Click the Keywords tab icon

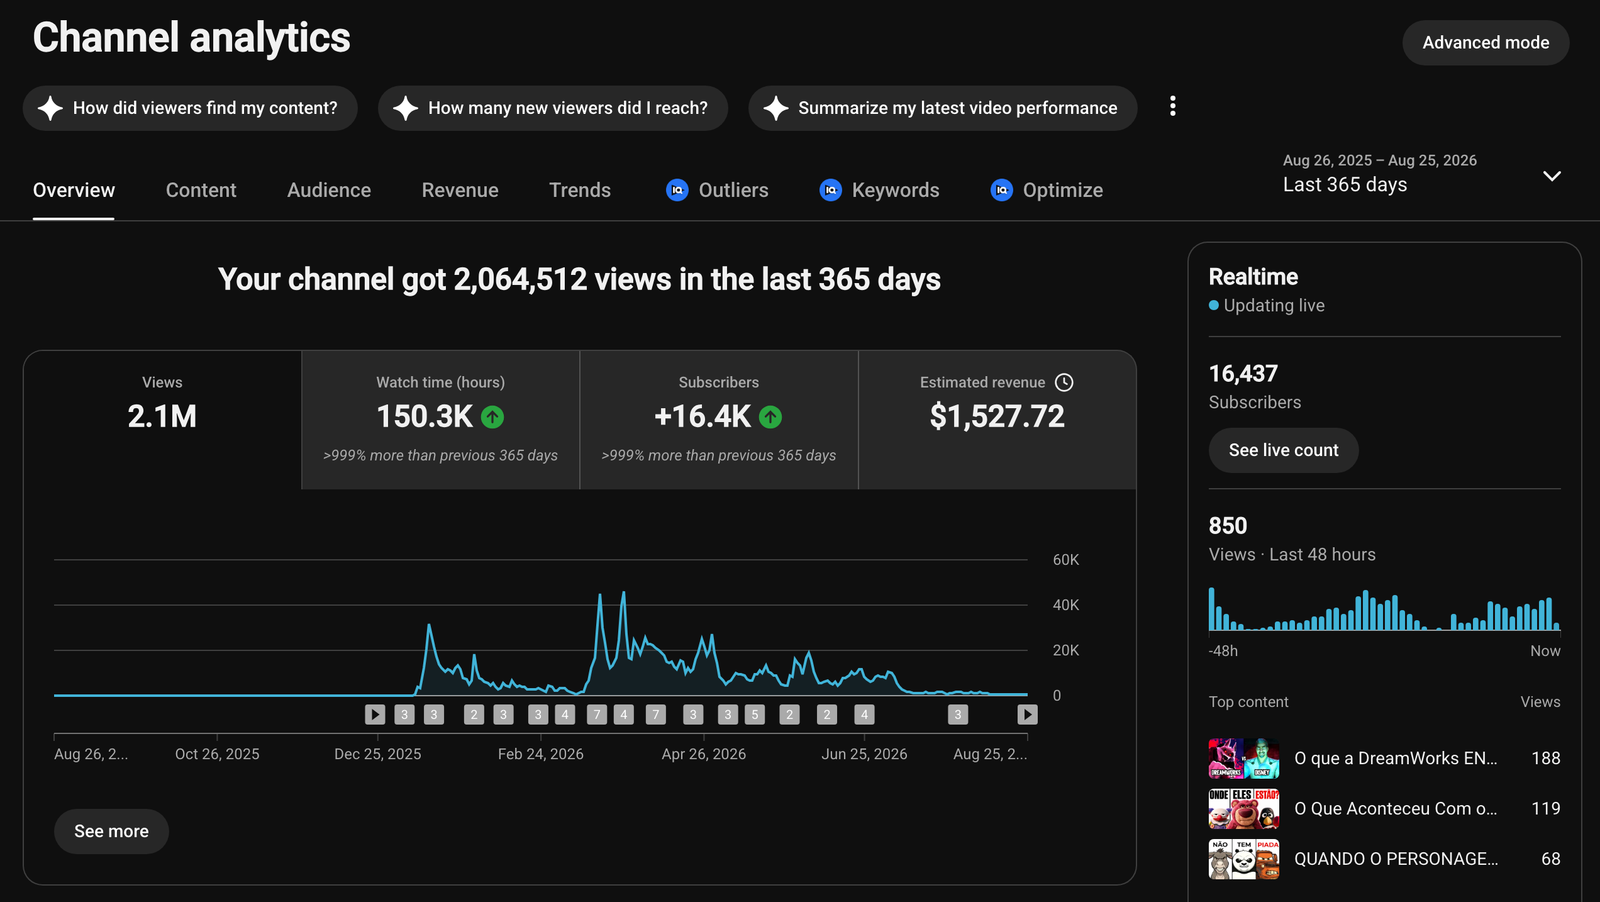pos(830,190)
